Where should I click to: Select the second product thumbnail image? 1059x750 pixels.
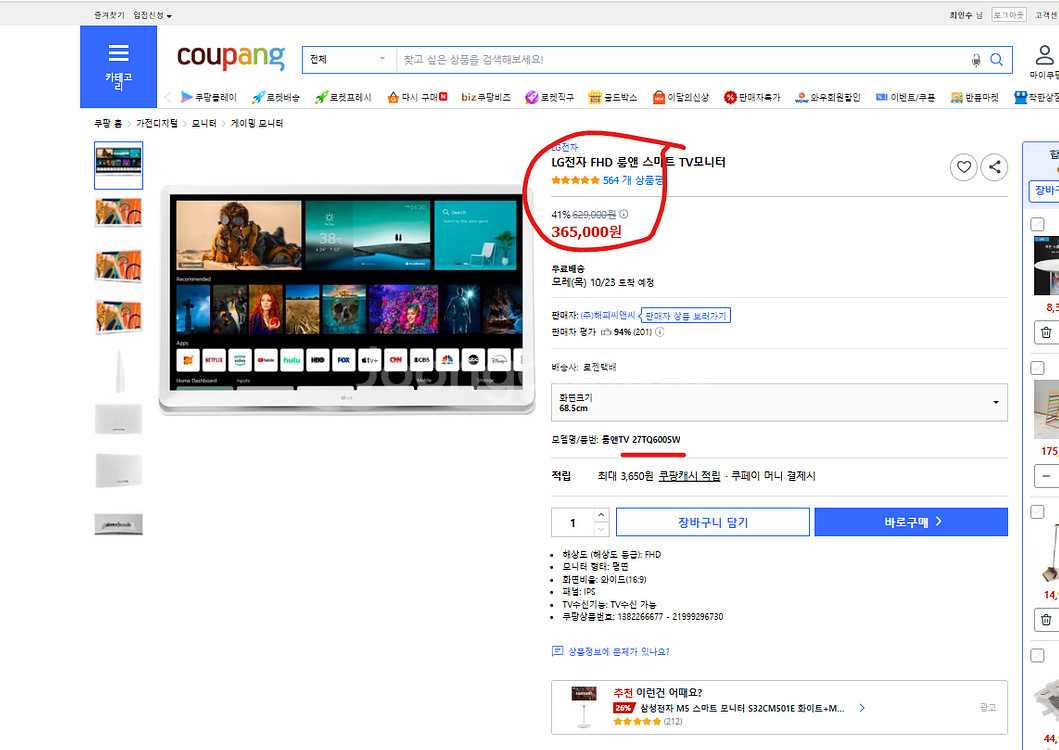coord(118,212)
